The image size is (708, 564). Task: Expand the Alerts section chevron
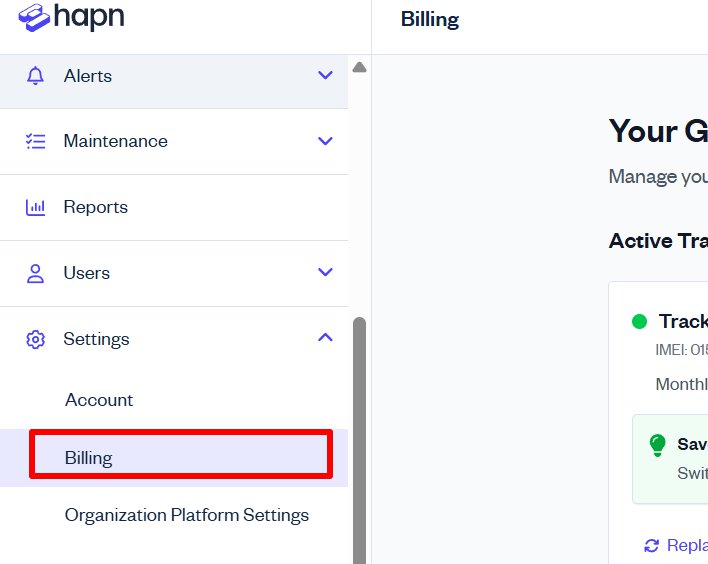[325, 75]
